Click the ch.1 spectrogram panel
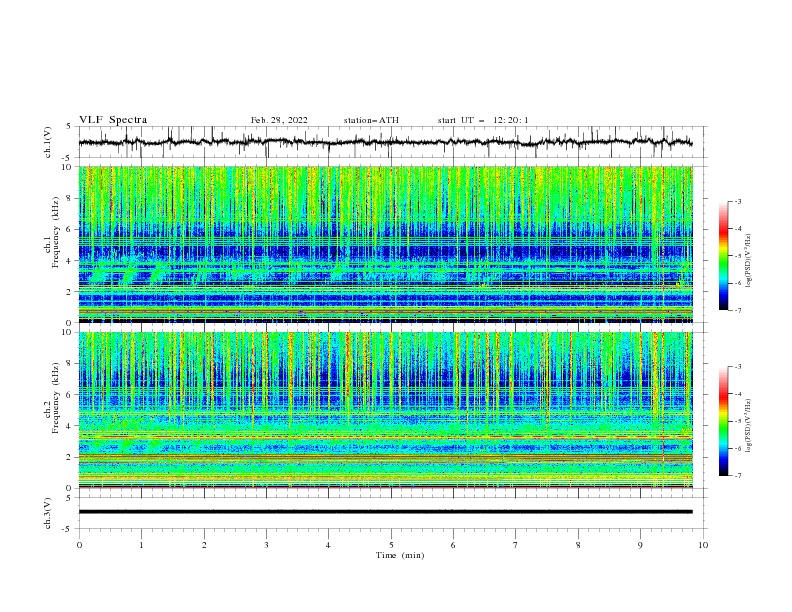The width and height of the screenshot is (792, 612). click(386, 244)
